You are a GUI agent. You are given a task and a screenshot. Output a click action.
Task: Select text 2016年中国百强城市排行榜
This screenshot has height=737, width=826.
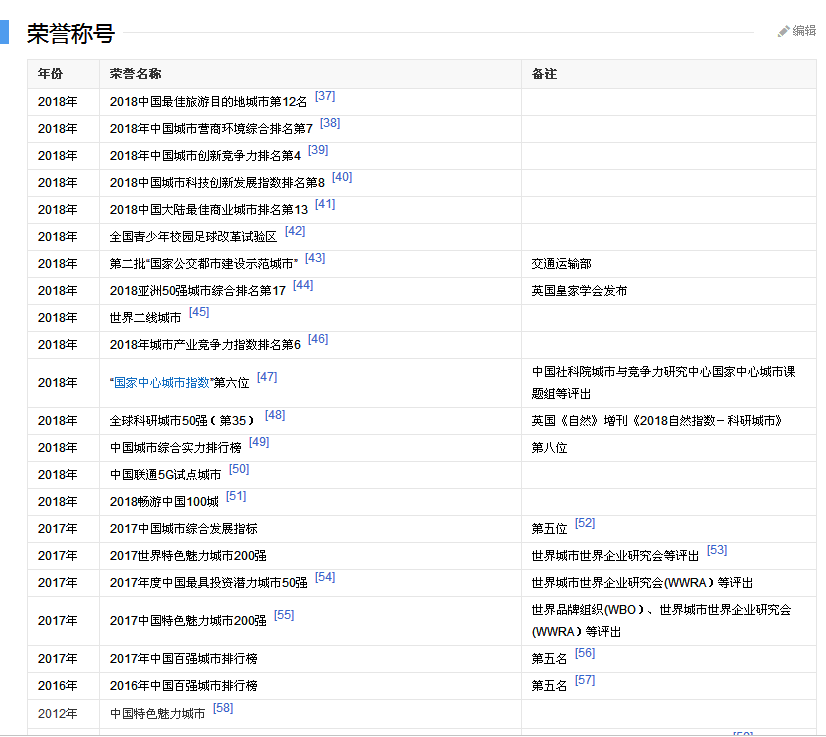pyautogui.click(x=183, y=686)
